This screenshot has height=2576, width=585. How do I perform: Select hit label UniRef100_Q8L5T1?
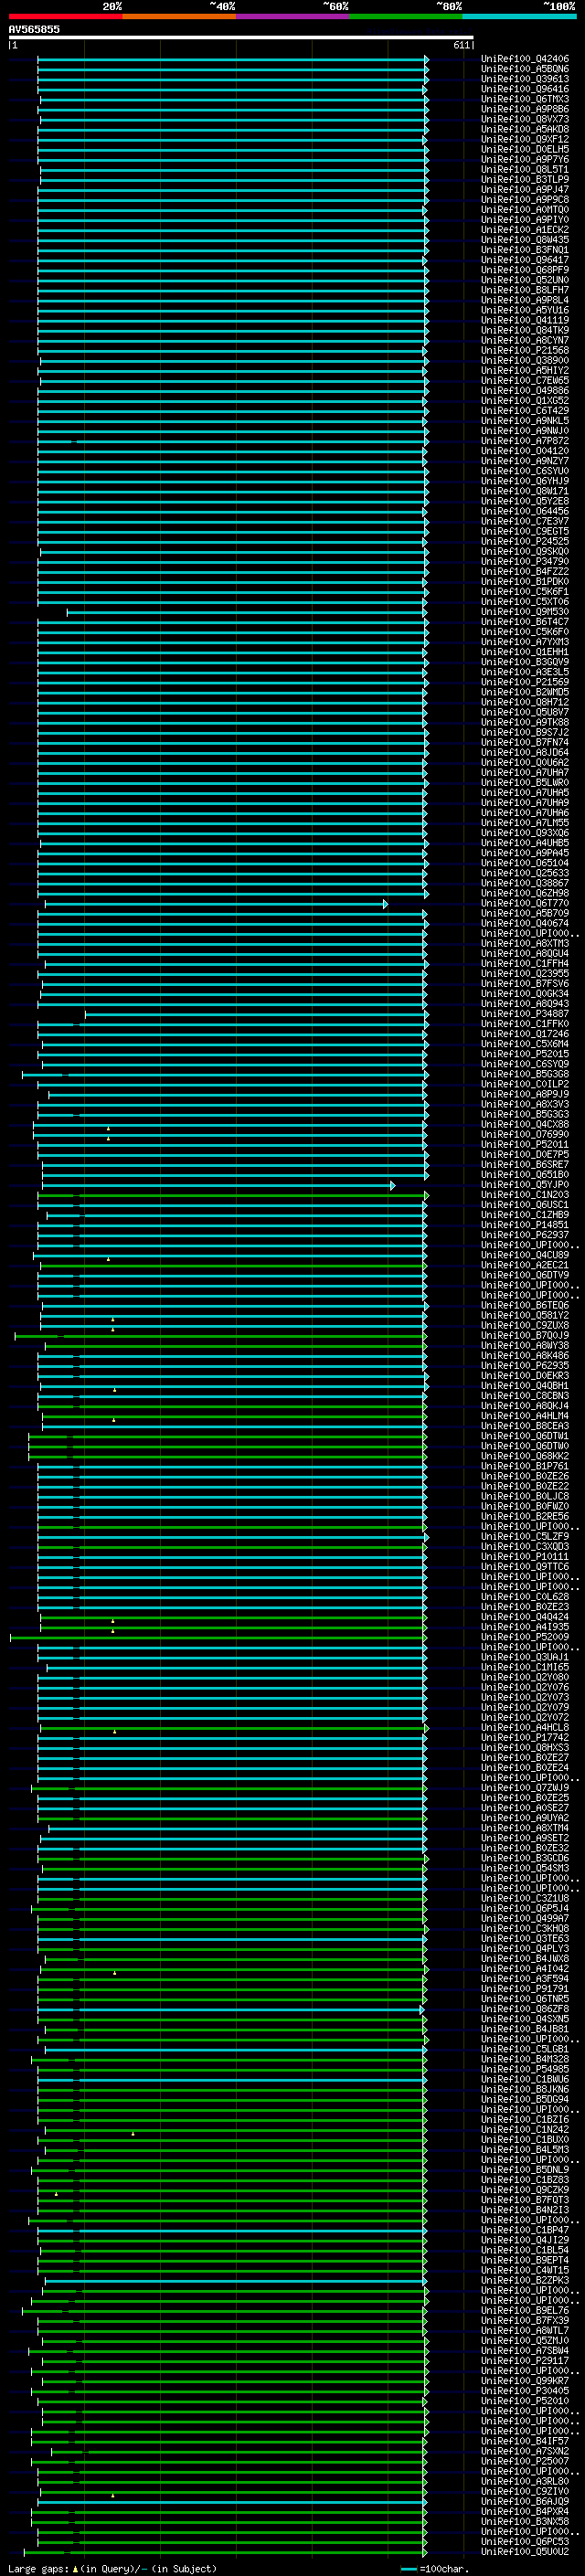click(525, 169)
